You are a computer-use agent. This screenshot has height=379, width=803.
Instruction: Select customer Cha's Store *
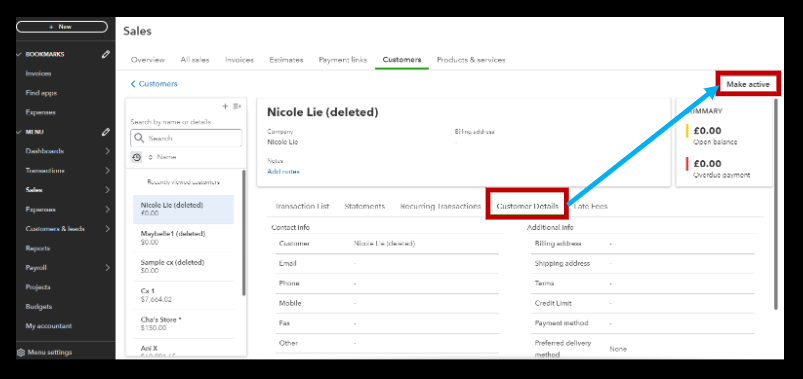click(183, 324)
